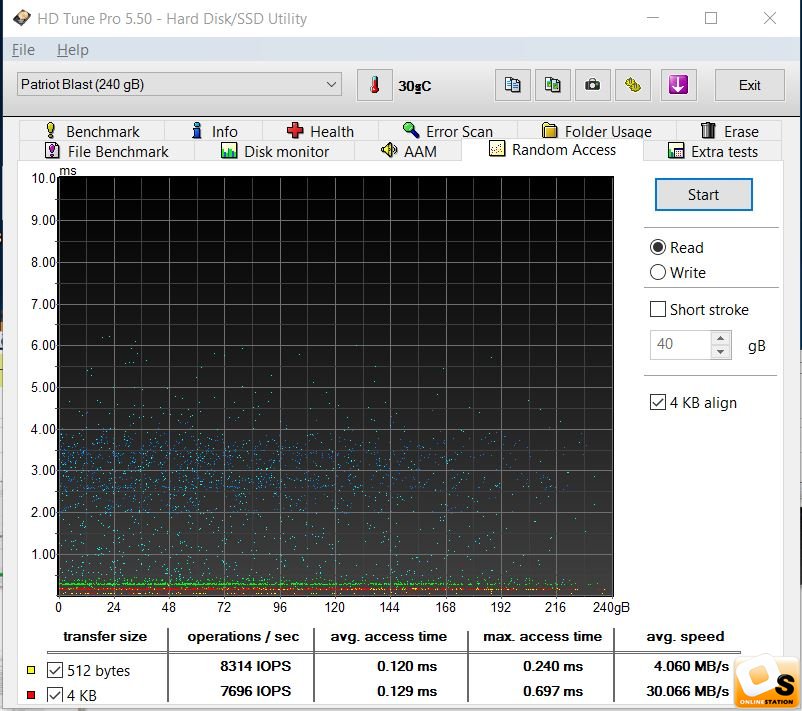Click the red 4 KB color swatch
The height and width of the screenshot is (711, 802).
pyautogui.click(x=31, y=695)
